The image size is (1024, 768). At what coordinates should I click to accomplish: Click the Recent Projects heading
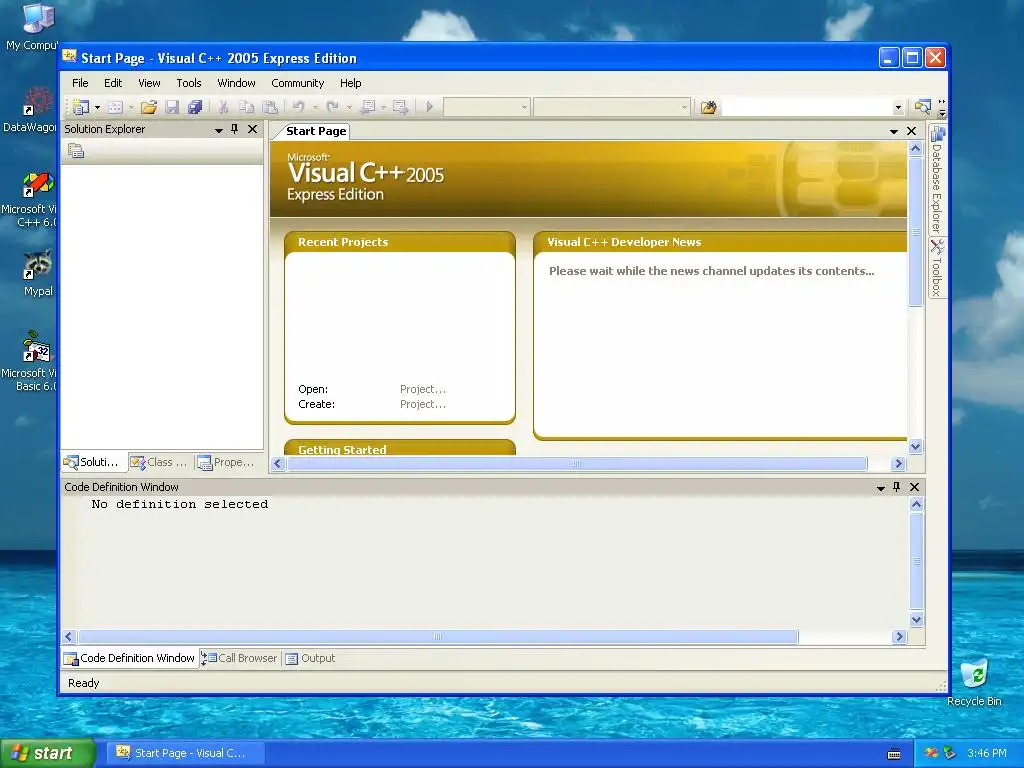pyautogui.click(x=343, y=242)
